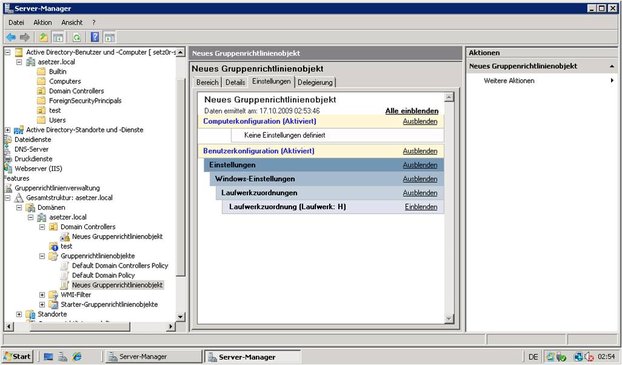Collapse Active Directory-Benutzer und -Computer node
This screenshot has height=365, width=622.
pyautogui.click(x=8, y=52)
